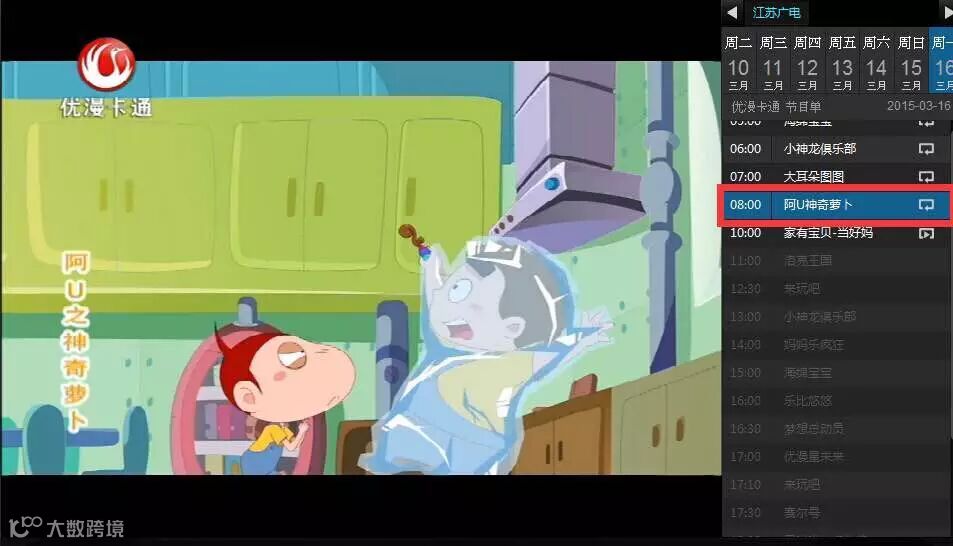Switch to 周二 10 三月 date tab
Viewport: 953px width, 546px height.
738,60
